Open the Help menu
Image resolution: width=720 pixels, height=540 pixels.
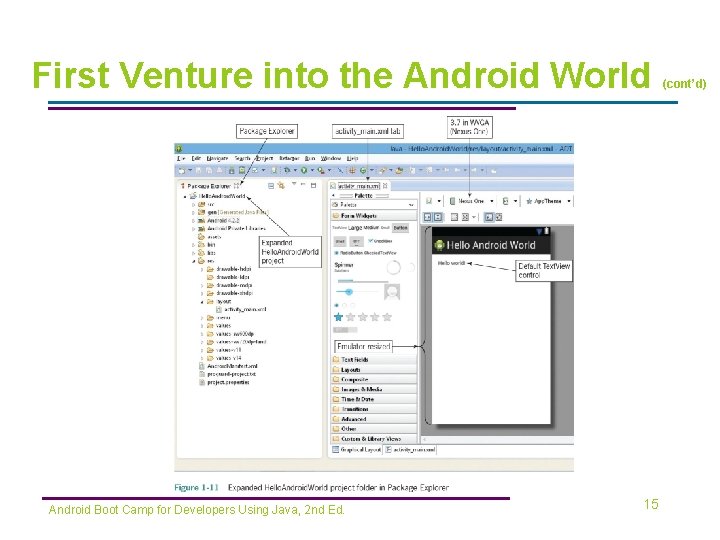(352, 158)
